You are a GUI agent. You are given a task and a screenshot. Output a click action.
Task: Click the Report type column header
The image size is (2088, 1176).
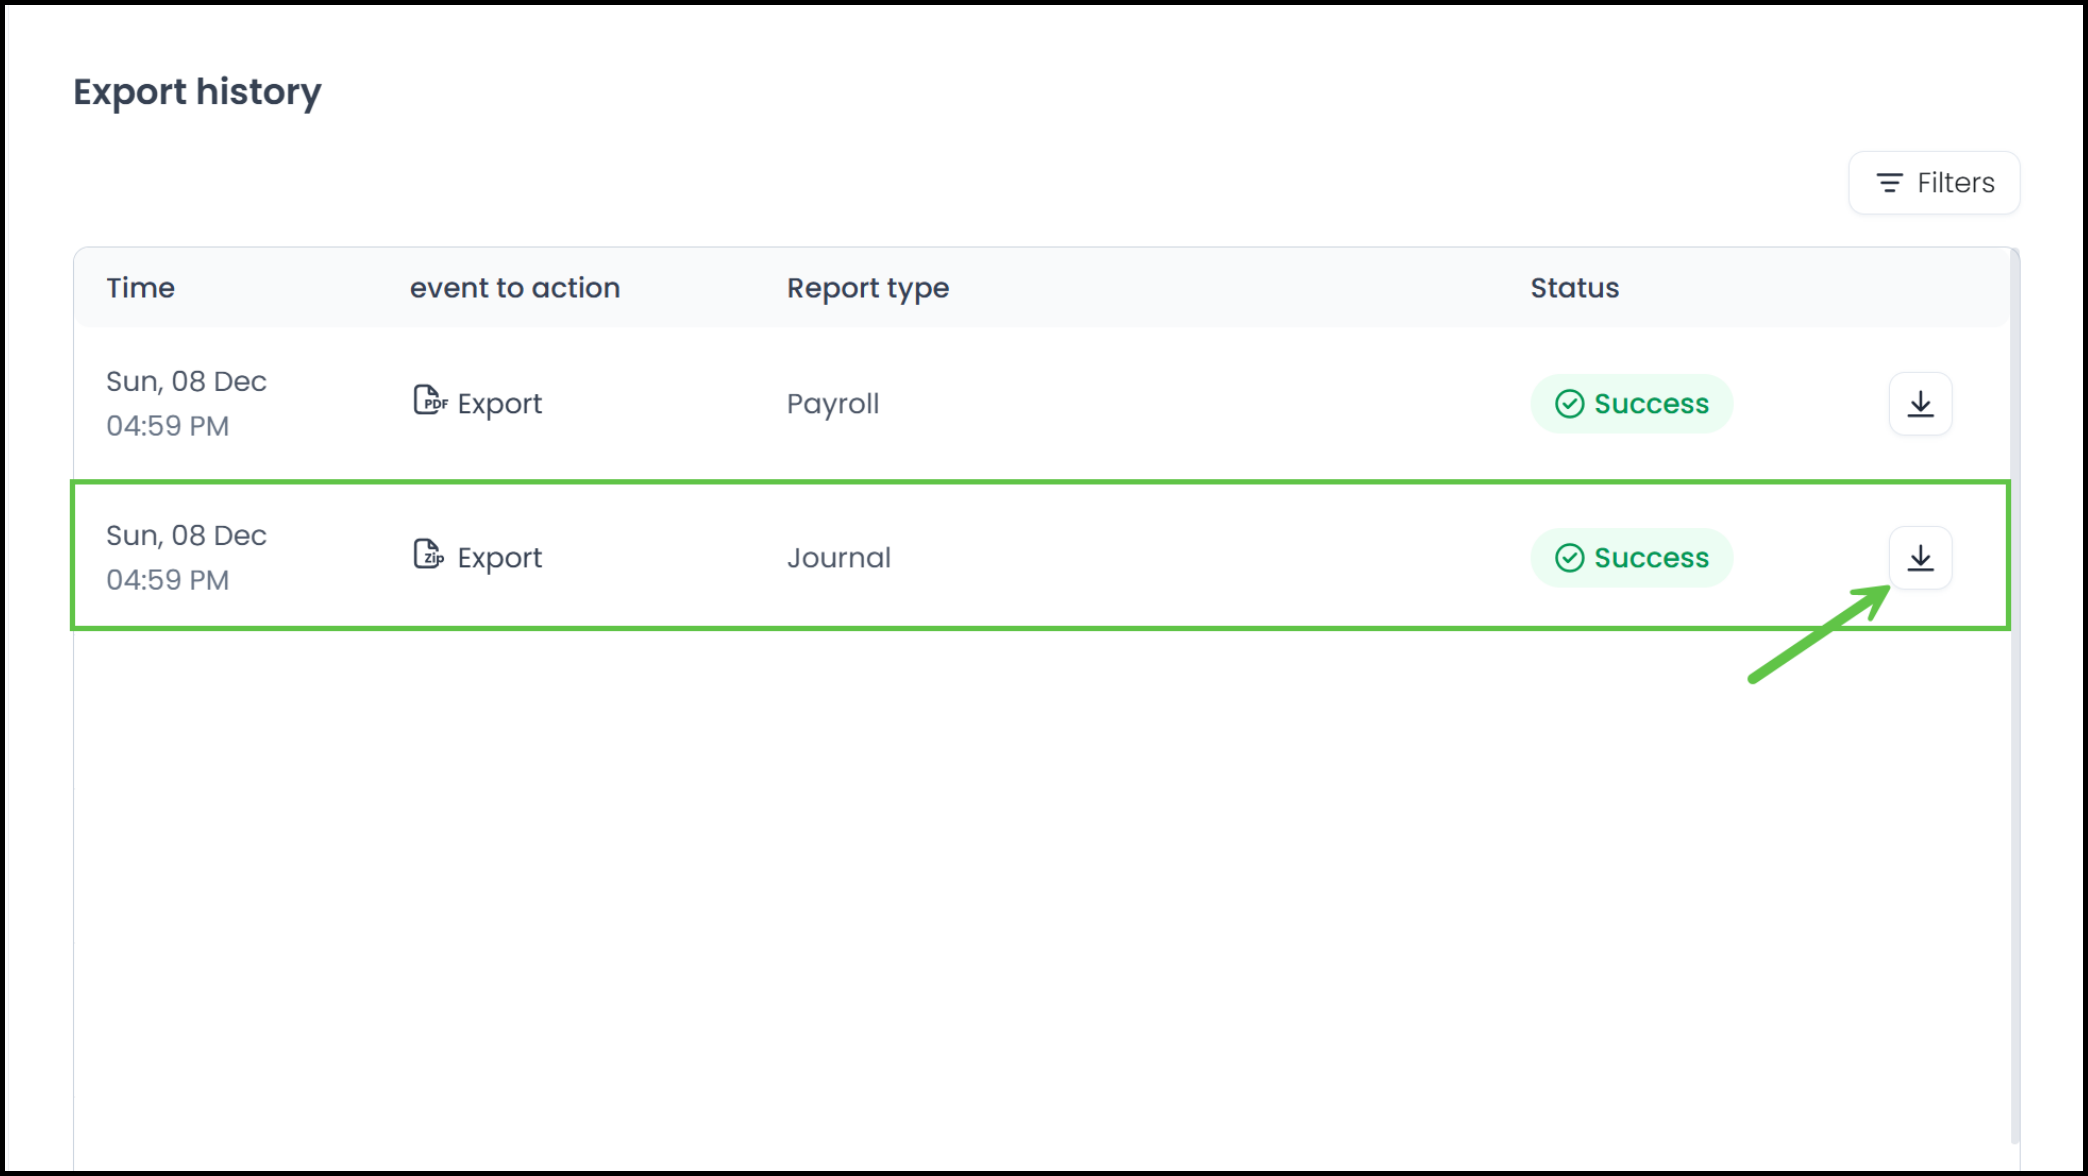[x=868, y=288]
